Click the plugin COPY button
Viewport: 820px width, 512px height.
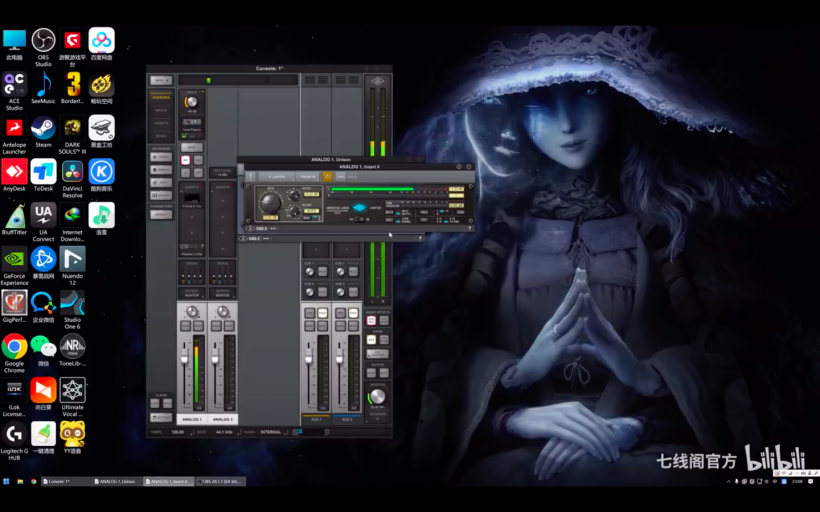click(x=340, y=177)
